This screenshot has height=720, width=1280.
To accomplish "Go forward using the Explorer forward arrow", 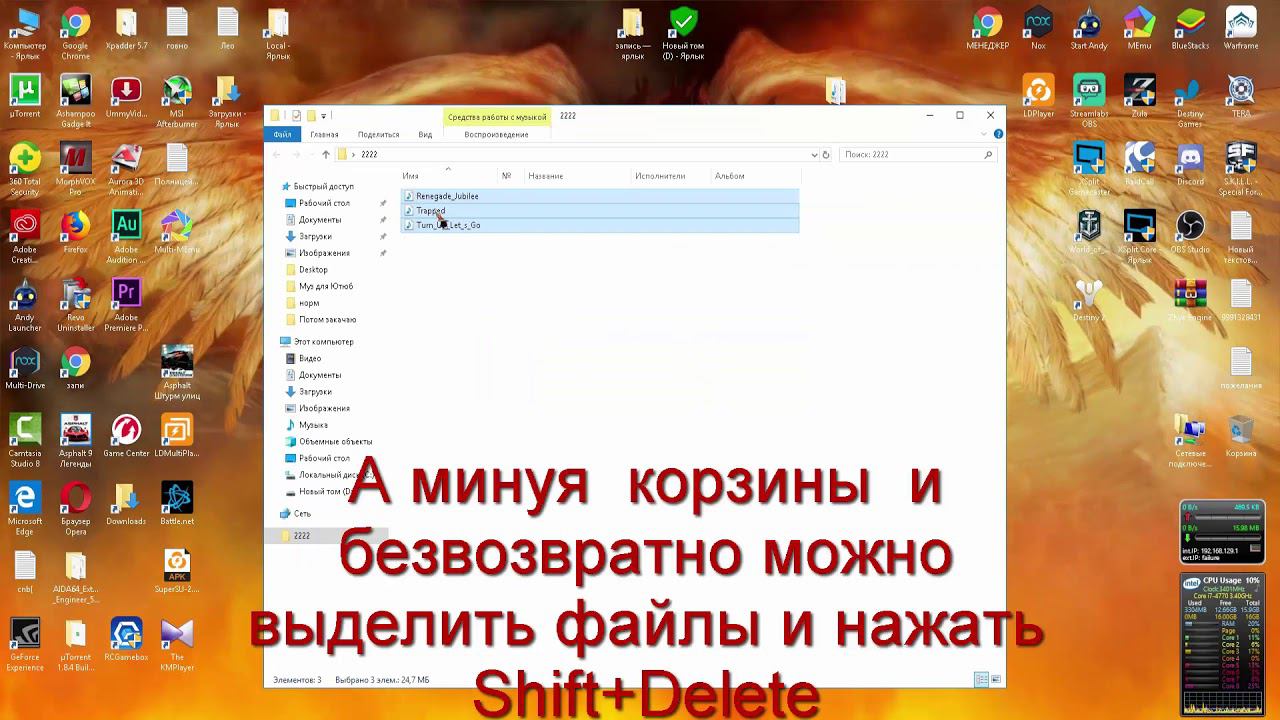I will tap(297, 155).
